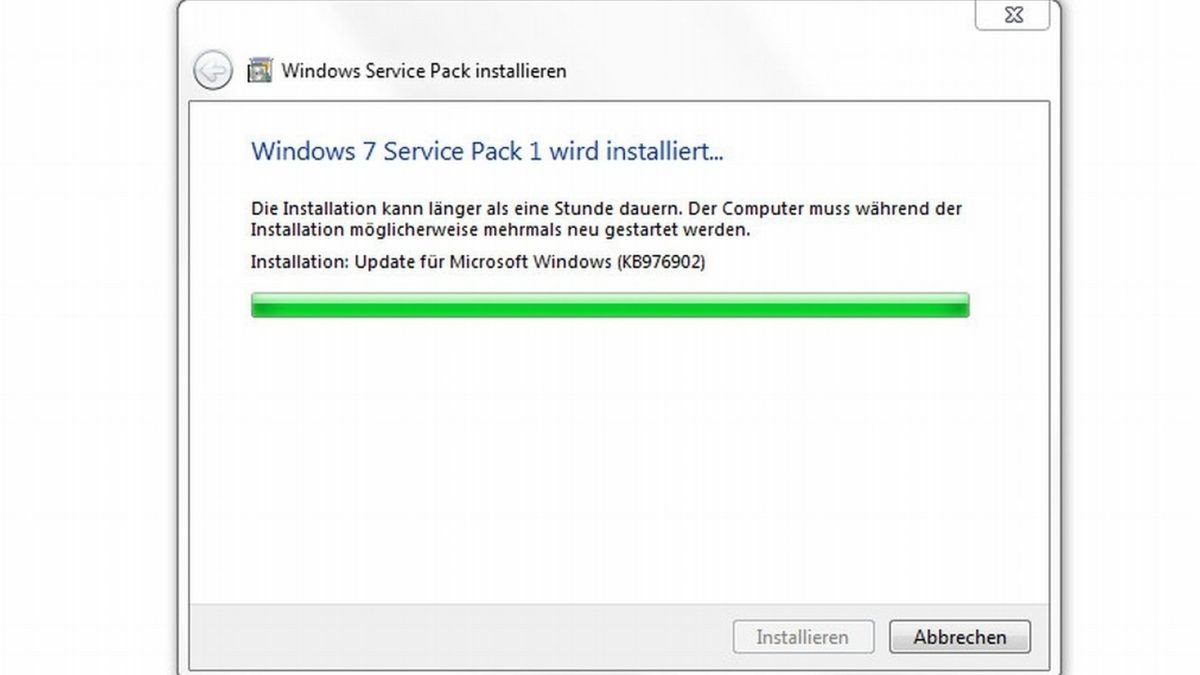The width and height of the screenshot is (1200, 675).
Task: Click the status label 'Installation: Update für Microsoft Windows'
Action: [425, 262]
